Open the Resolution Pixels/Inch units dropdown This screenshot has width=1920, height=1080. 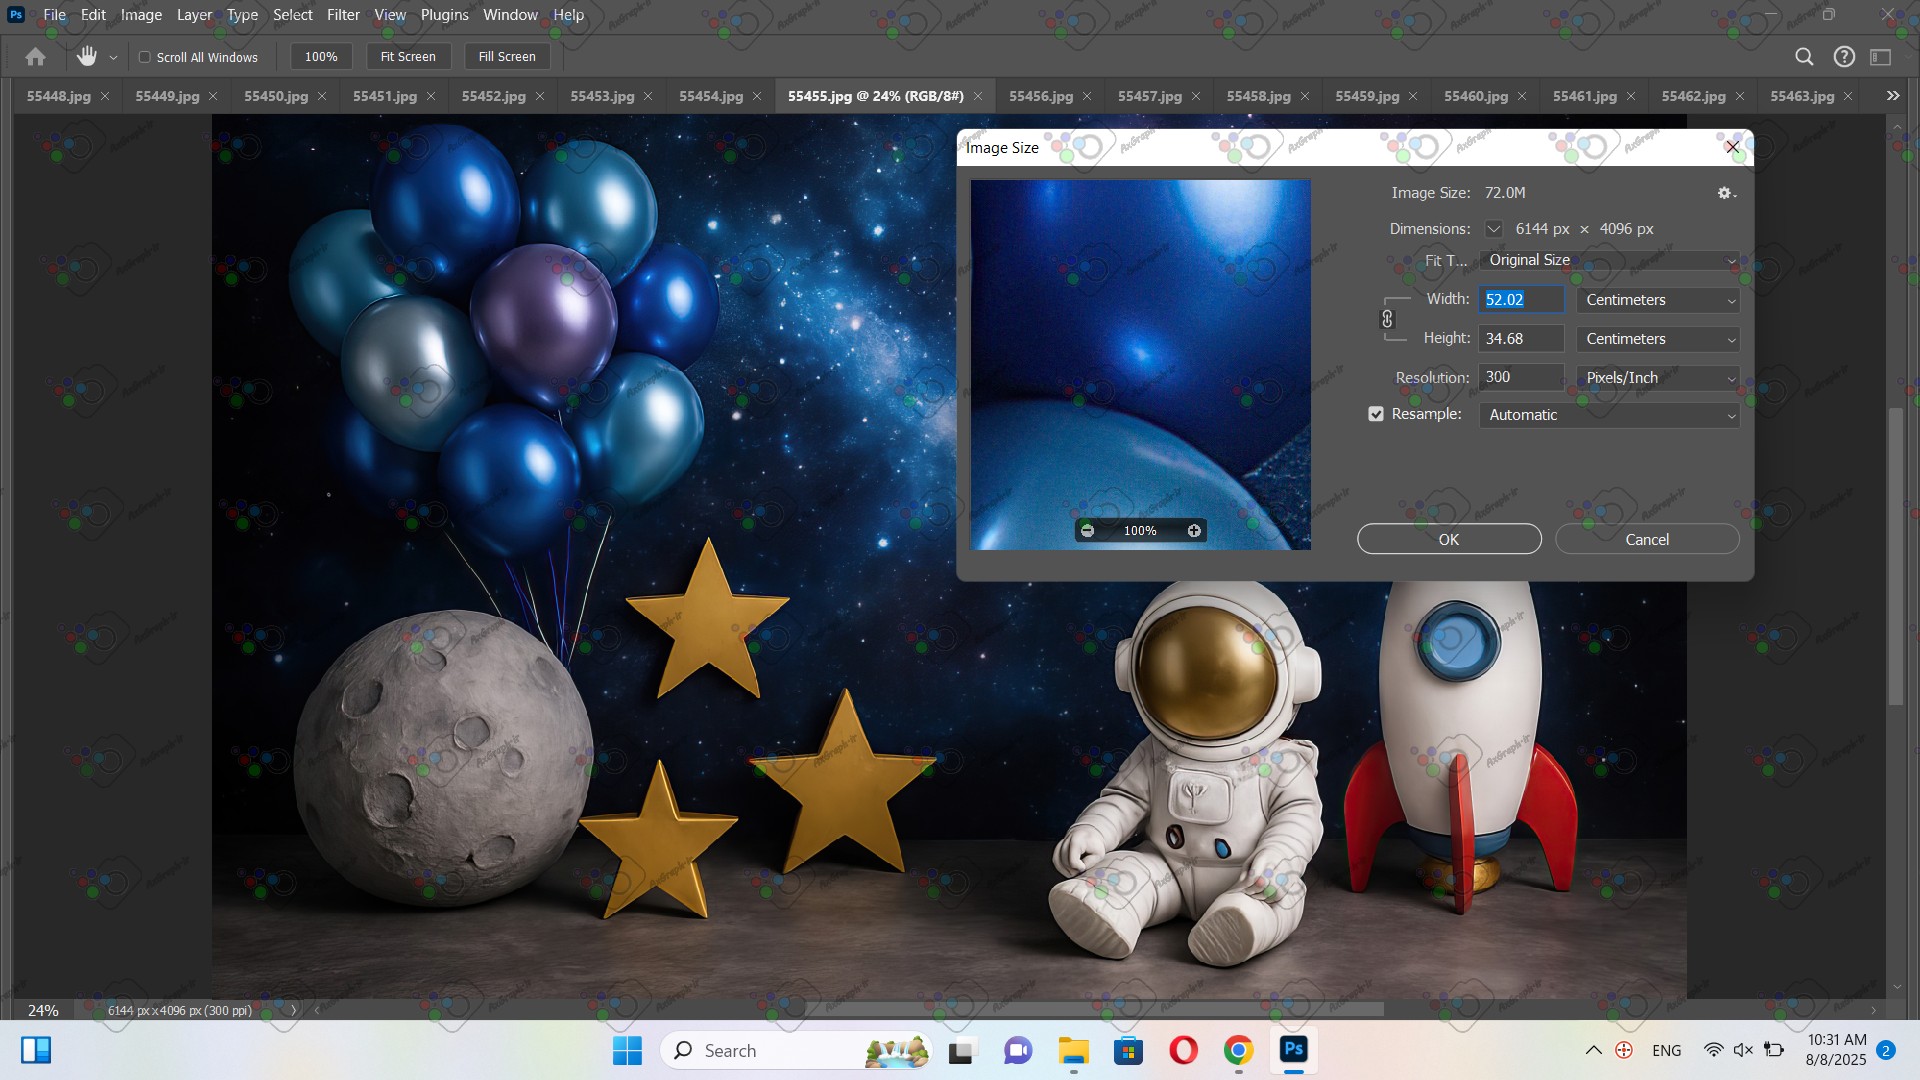click(1658, 378)
